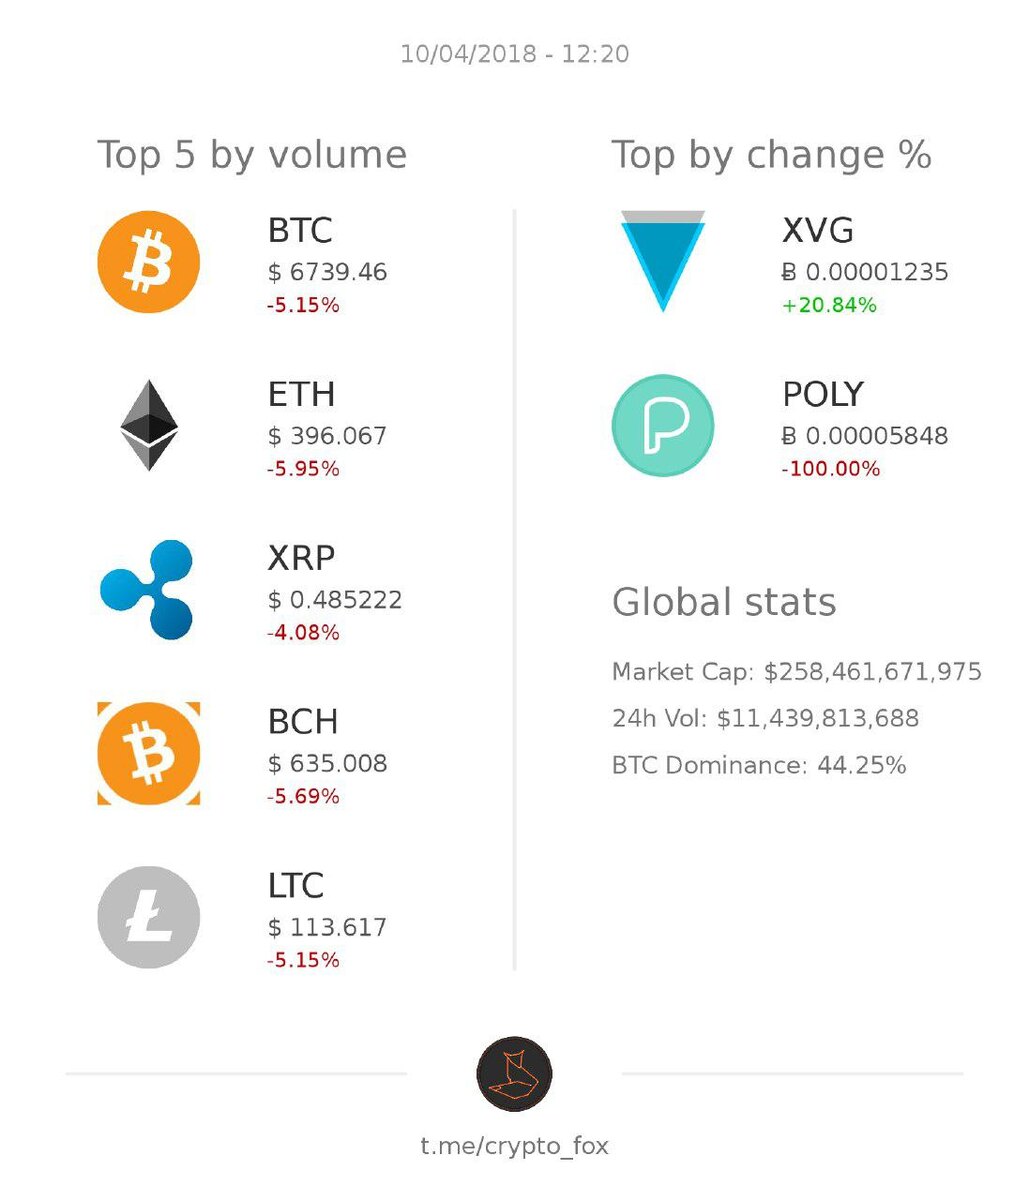Viewport: 1029px width, 1200px height.
Task: Click the crypto fox round logo
Action: tap(514, 1074)
